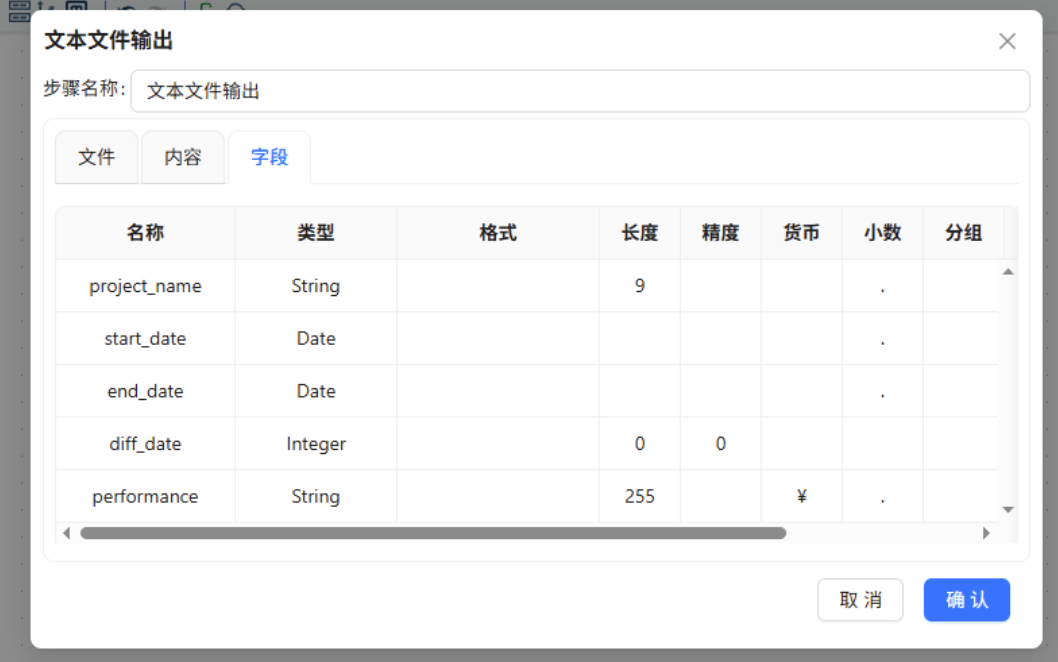Click the 格式 column header
Image resolution: width=1058 pixels, height=662 pixels.
(498, 233)
